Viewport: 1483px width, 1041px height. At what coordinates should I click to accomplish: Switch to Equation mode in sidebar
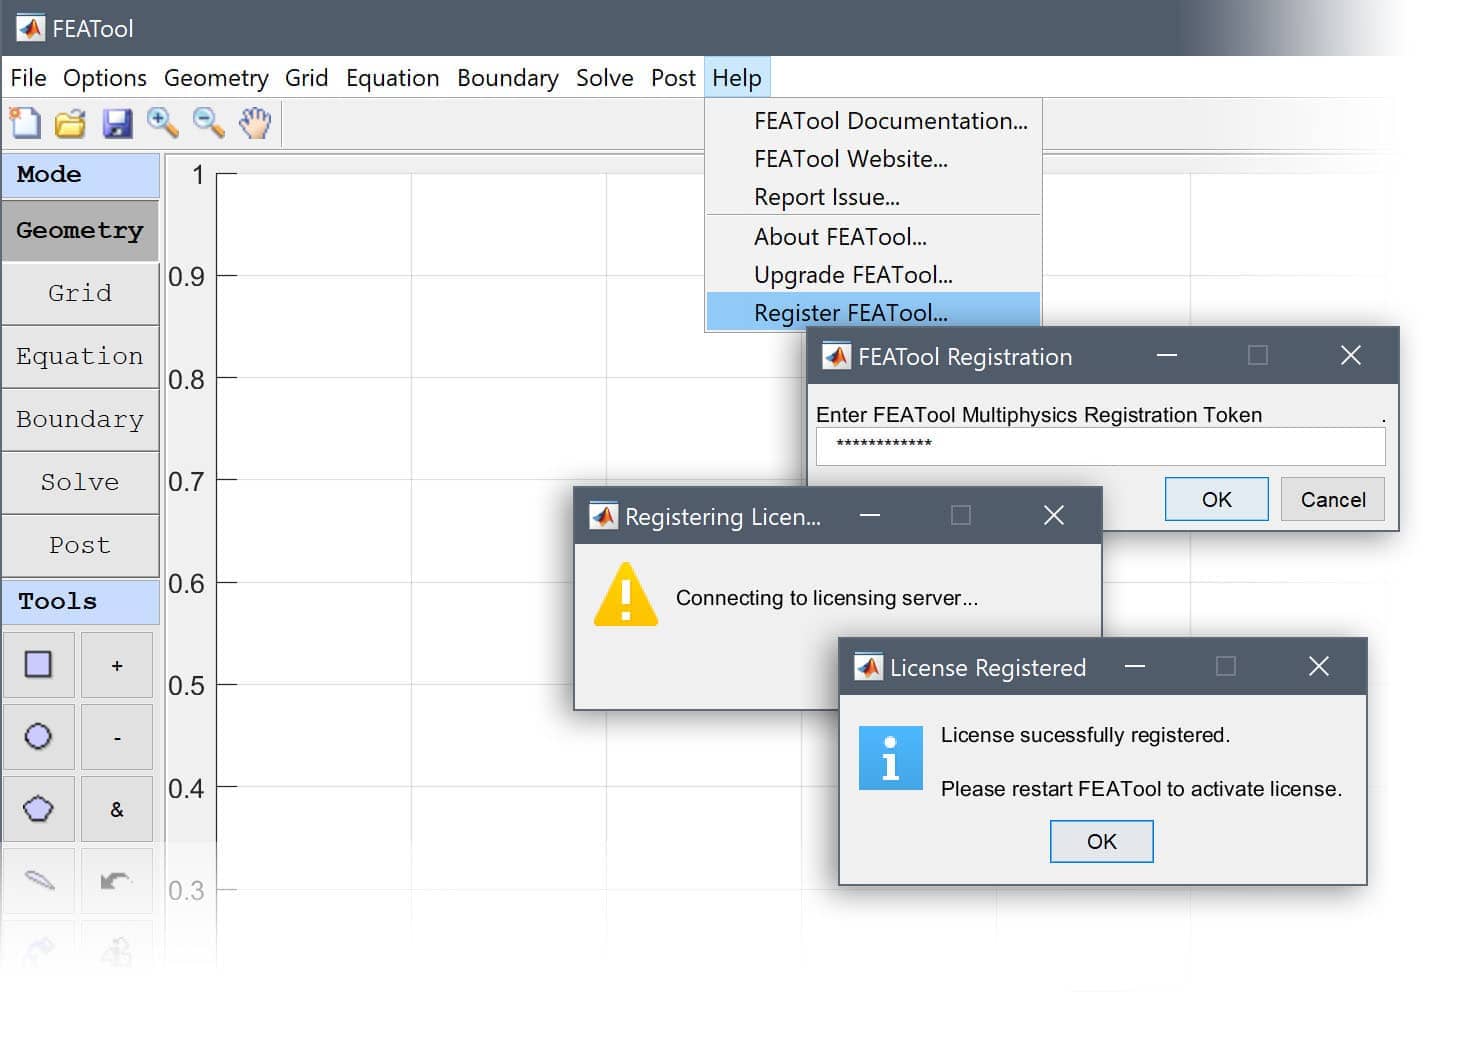[x=80, y=357]
